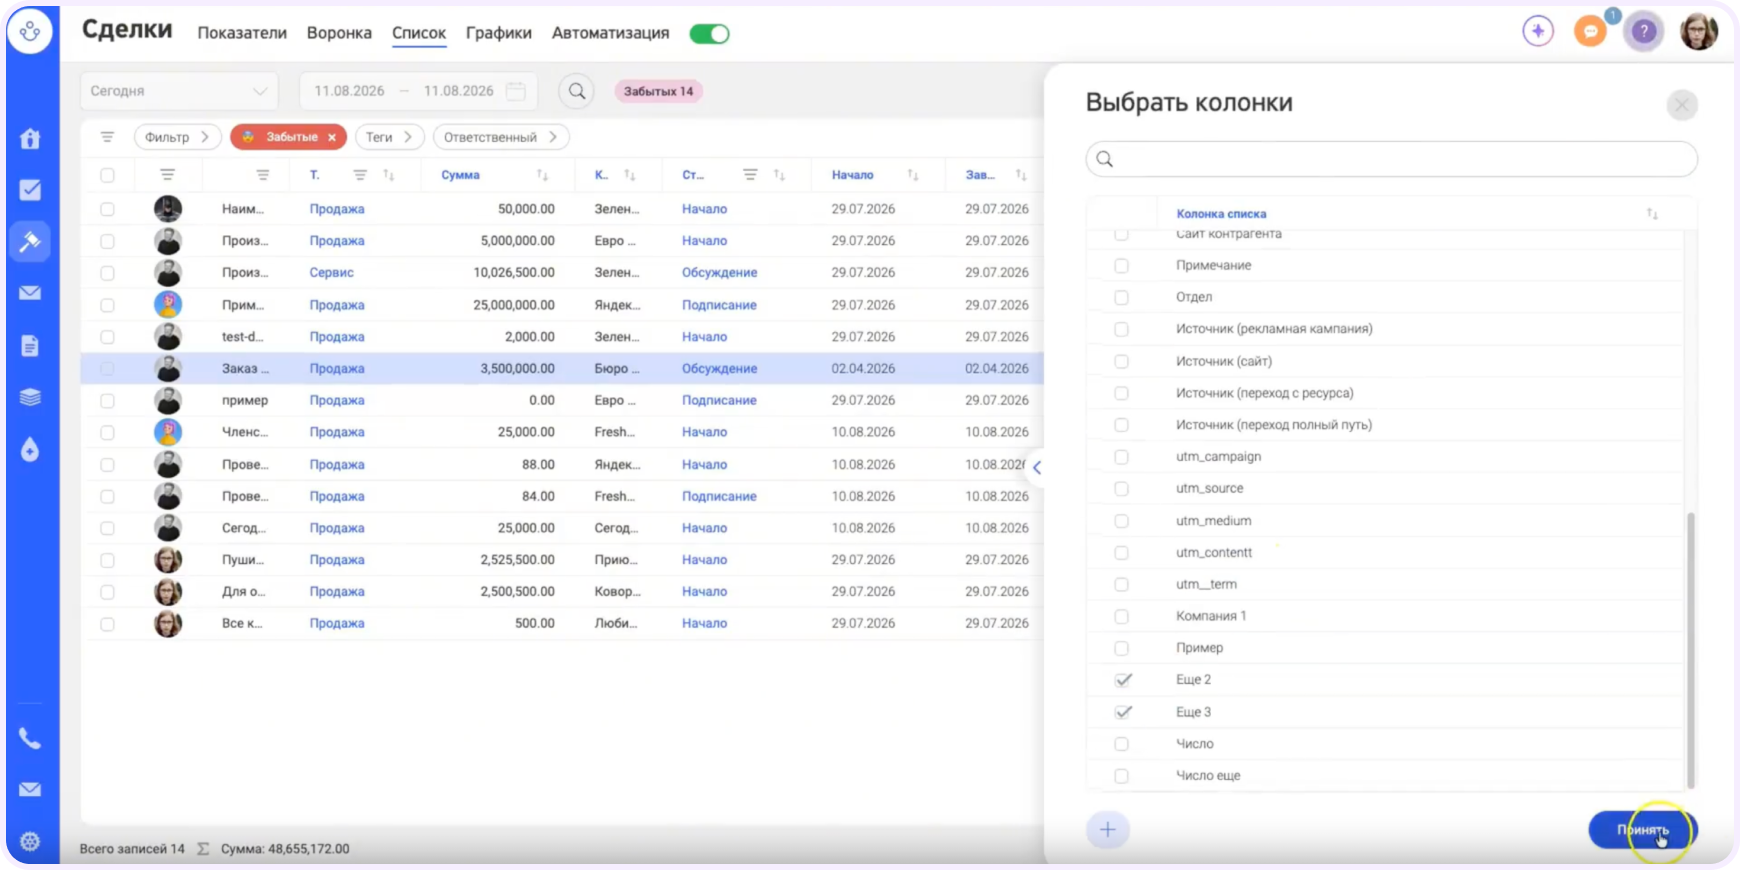1740x870 pixels.
Task: Open the documents sidebar icon
Action: pos(30,346)
